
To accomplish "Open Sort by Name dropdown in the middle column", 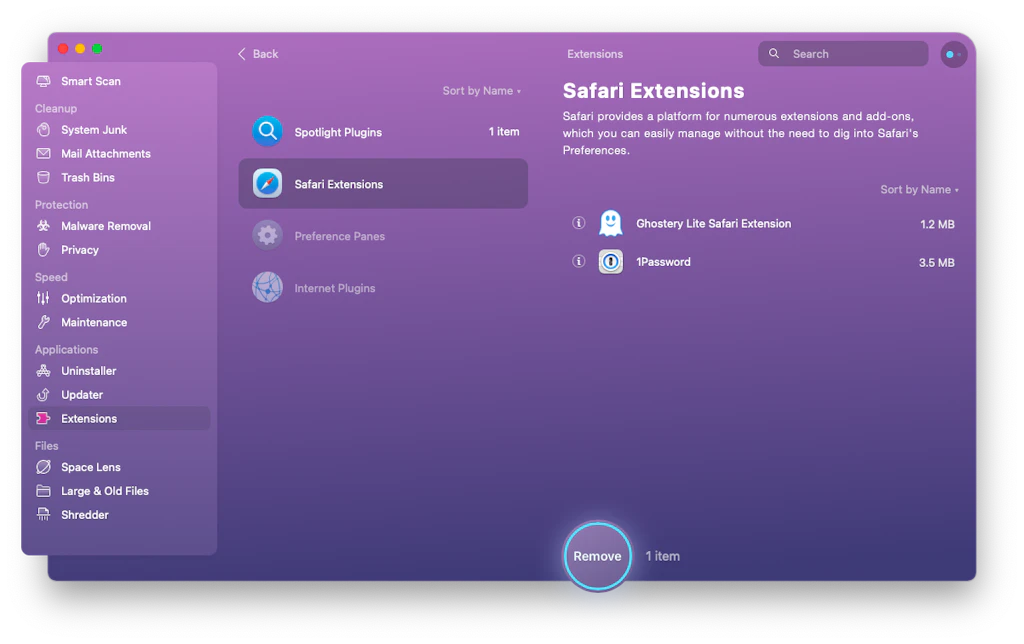I will (x=482, y=90).
